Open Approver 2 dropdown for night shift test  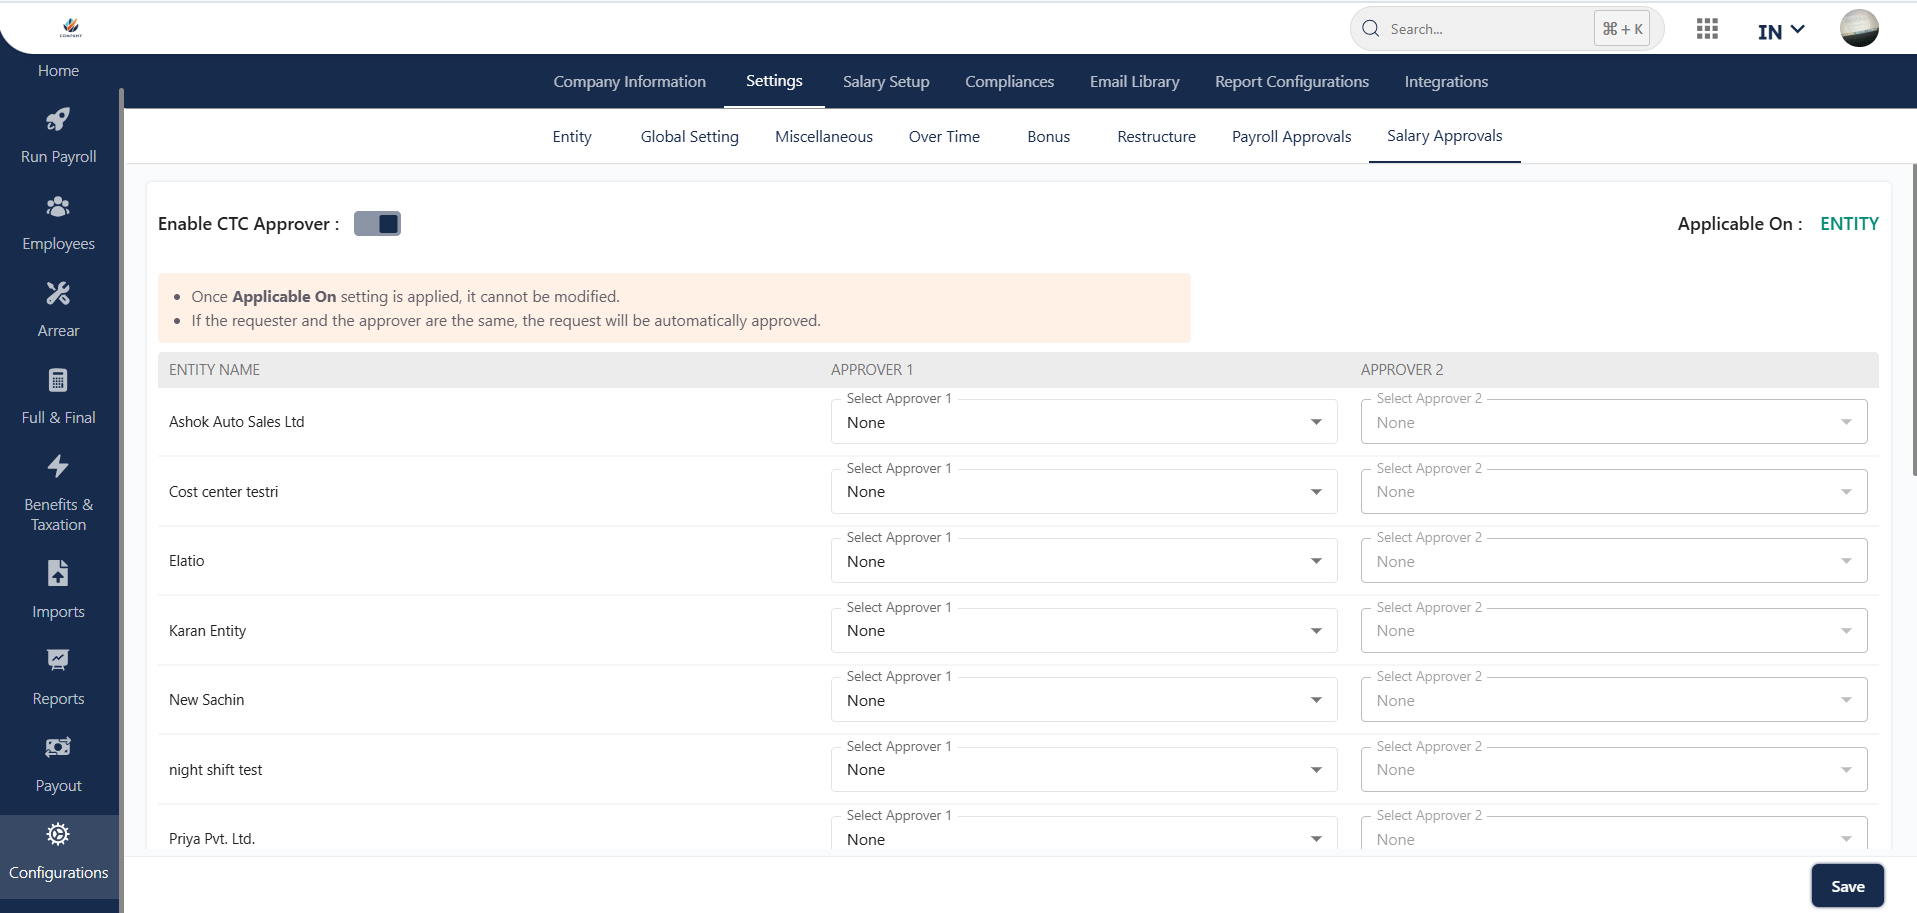(1614, 769)
